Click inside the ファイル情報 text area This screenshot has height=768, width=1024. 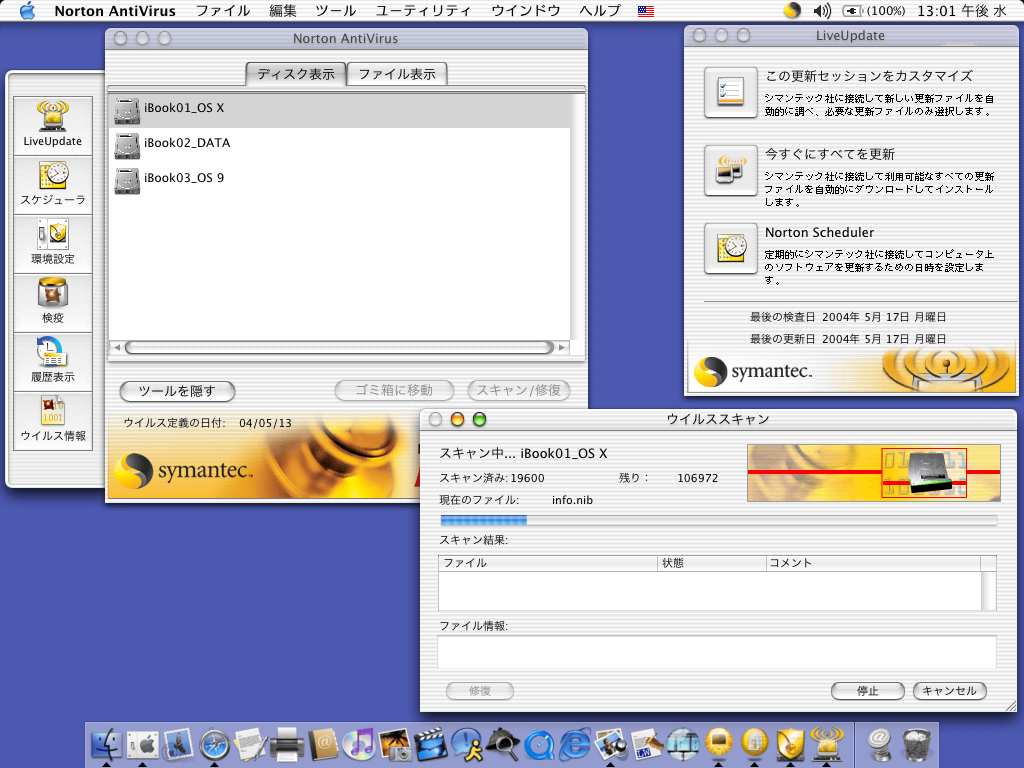[717, 652]
